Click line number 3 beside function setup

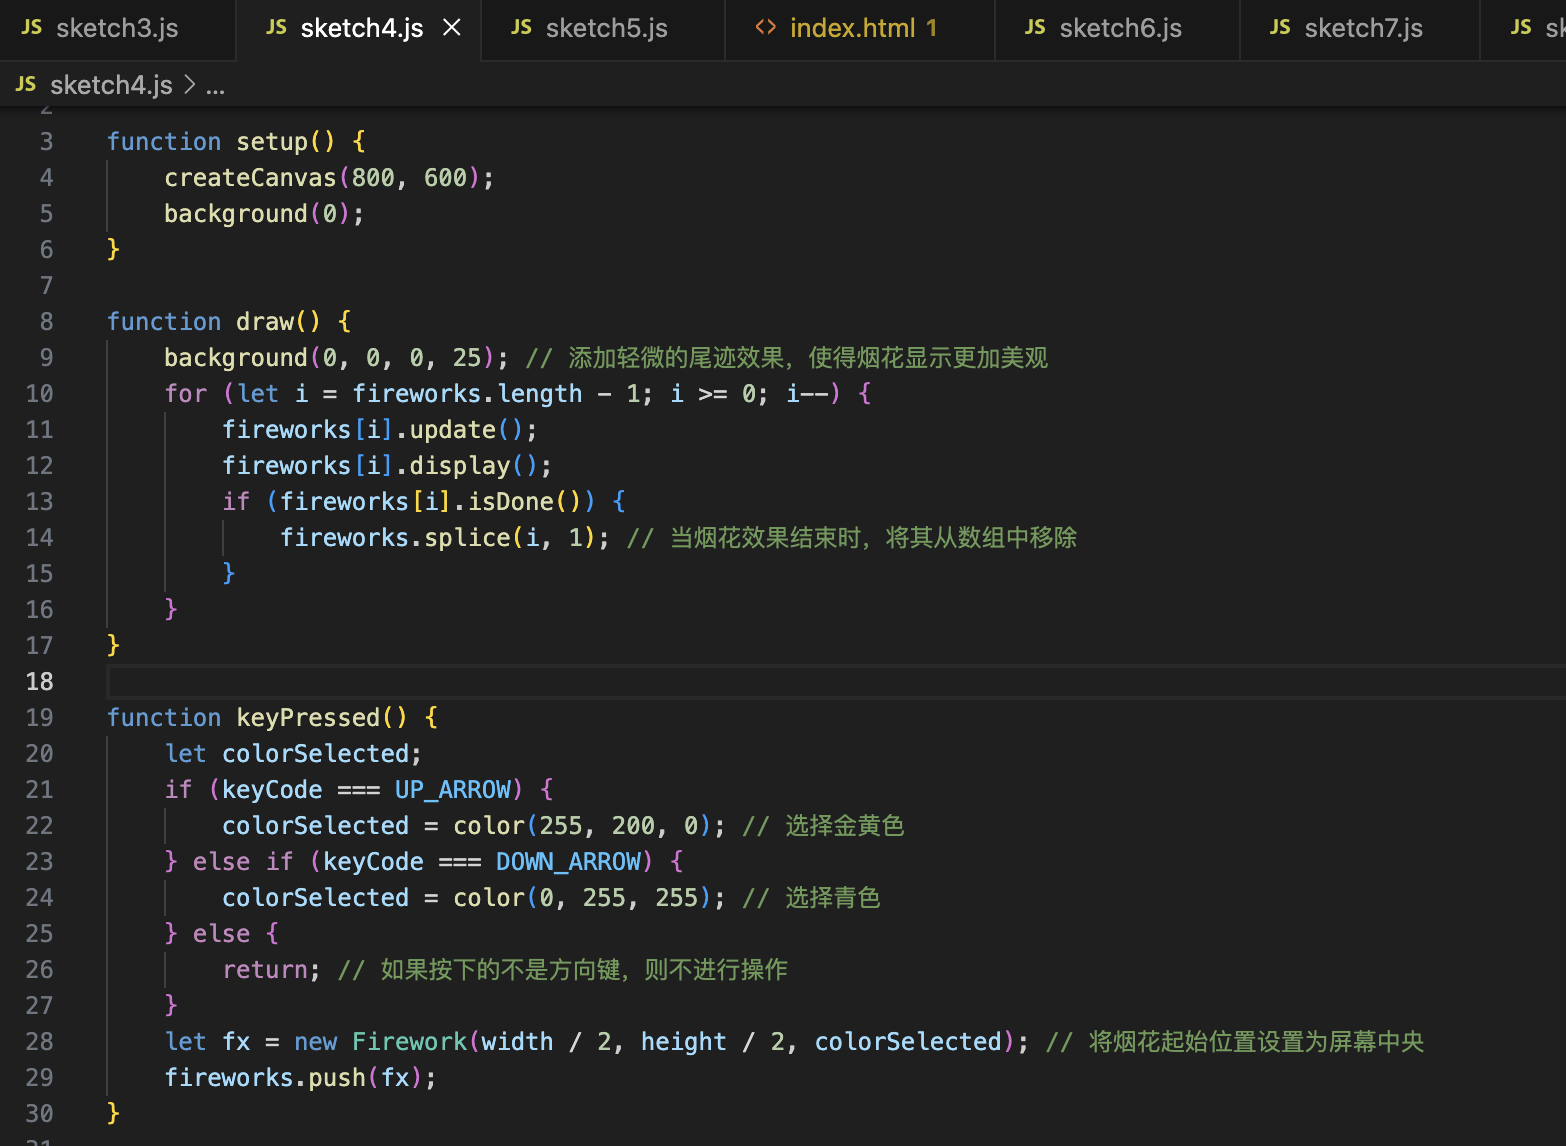pyautogui.click(x=46, y=141)
